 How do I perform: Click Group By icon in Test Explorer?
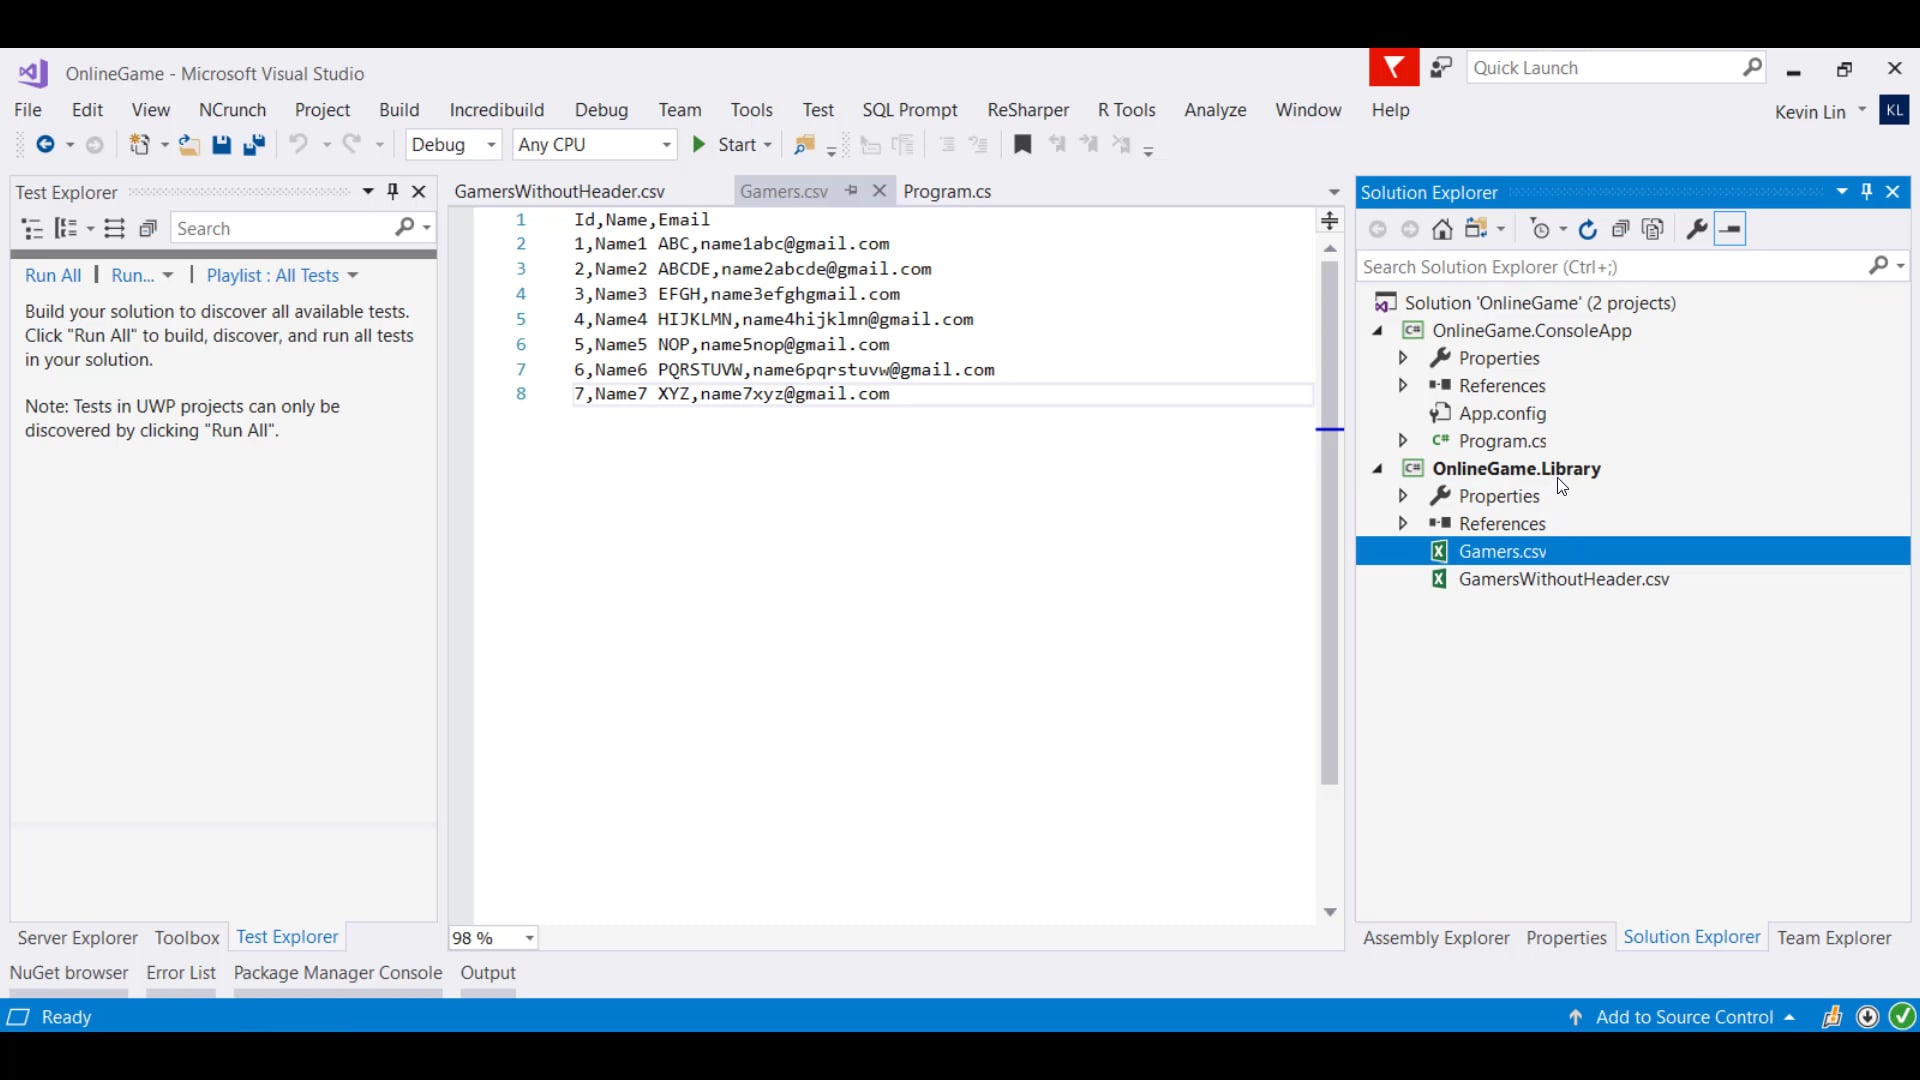click(x=66, y=229)
